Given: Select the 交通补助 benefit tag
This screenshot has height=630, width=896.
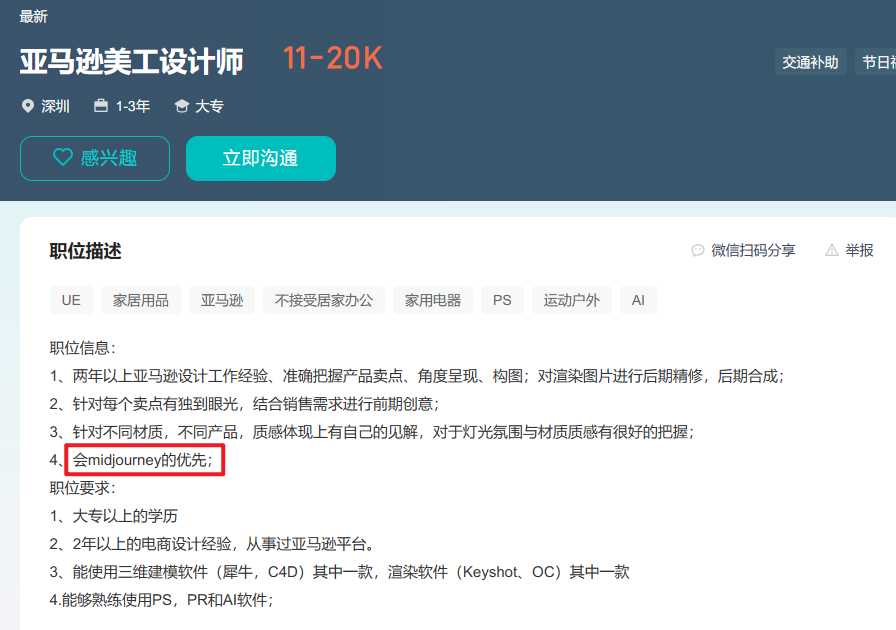Looking at the screenshot, I should (x=810, y=62).
